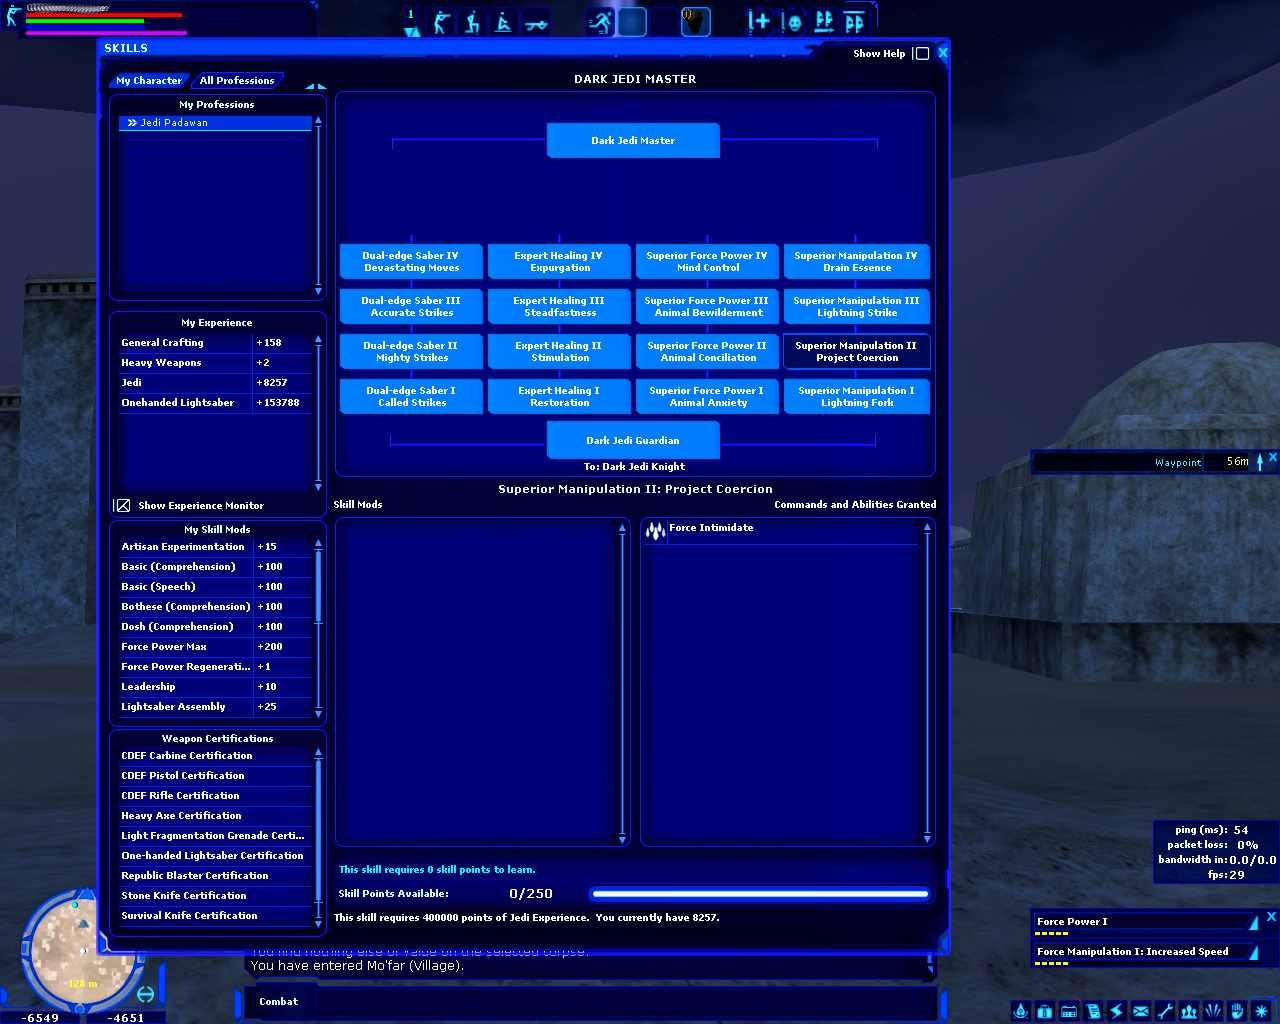
Task: Click the waypoint direction arrow icon
Action: 1259,461
